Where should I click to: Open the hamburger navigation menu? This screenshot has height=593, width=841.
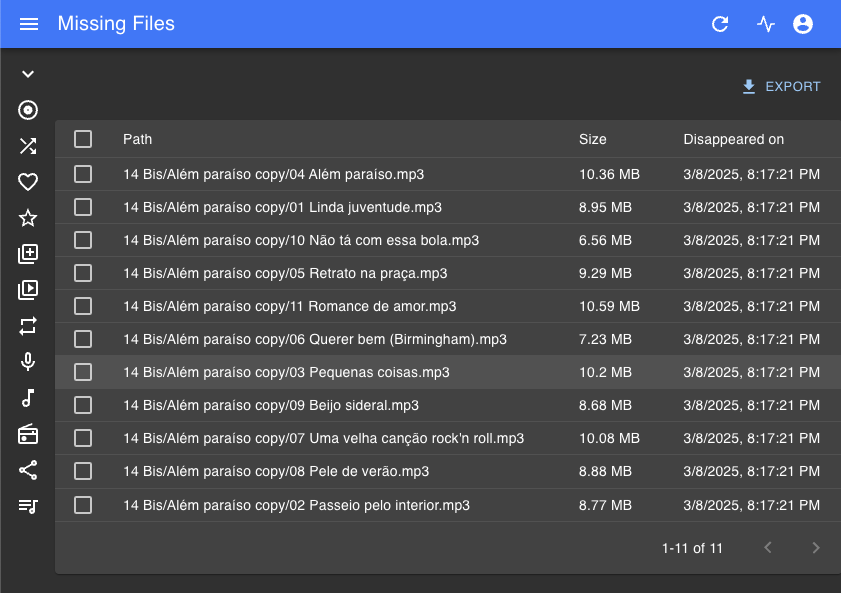(x=29, y=24)
